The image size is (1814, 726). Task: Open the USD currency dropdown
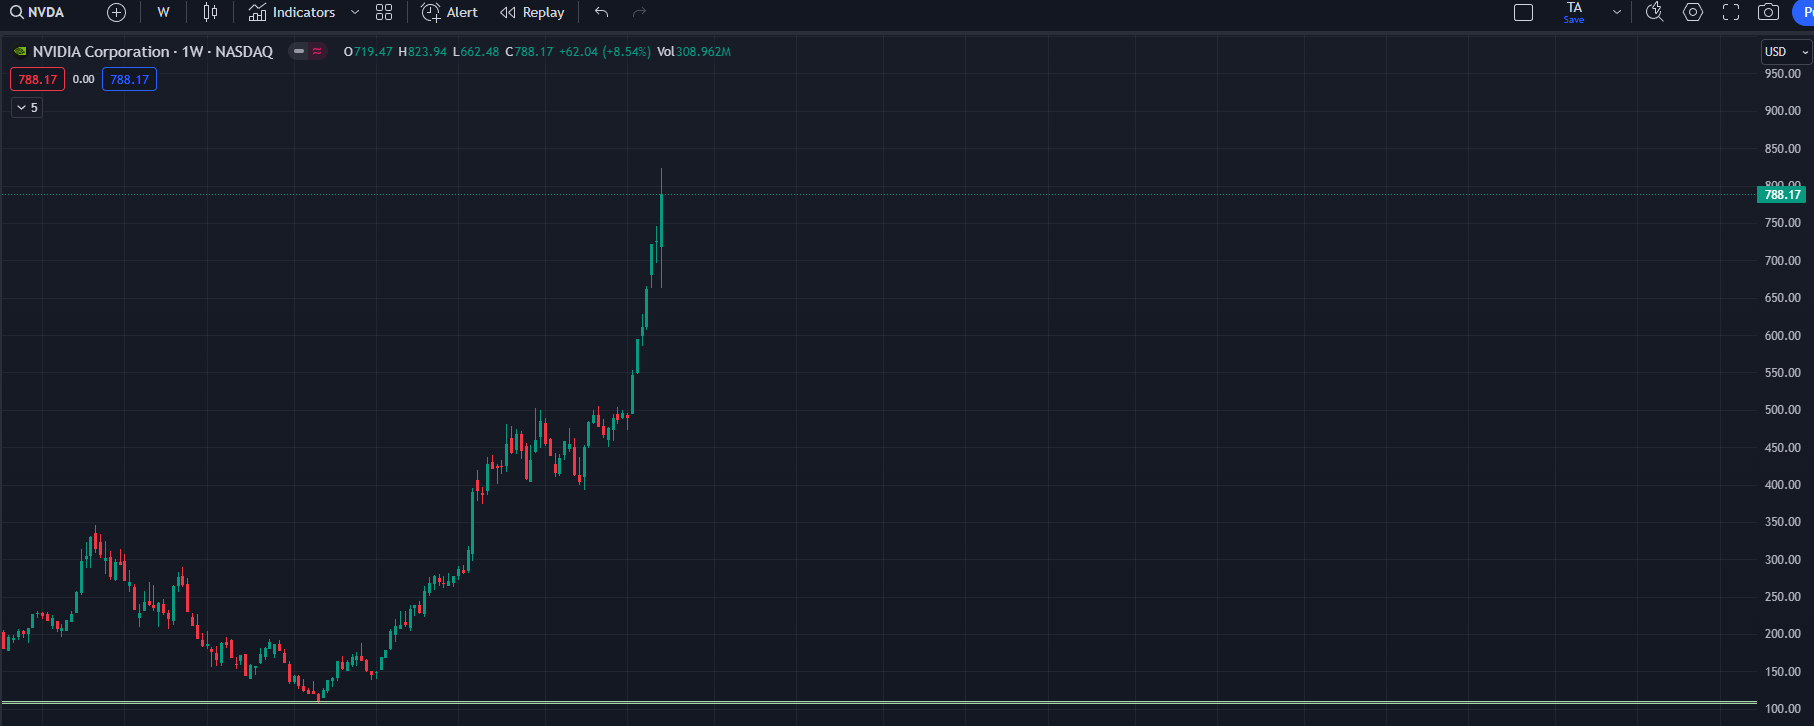[x=1786, y=51]
